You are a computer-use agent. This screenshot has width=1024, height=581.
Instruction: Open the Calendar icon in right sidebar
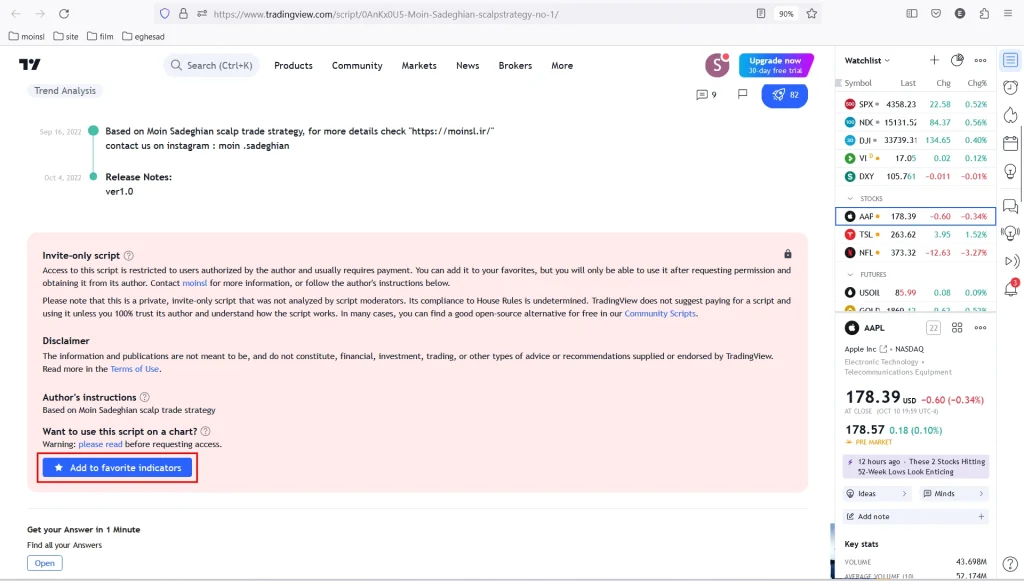pos(1010,143)
